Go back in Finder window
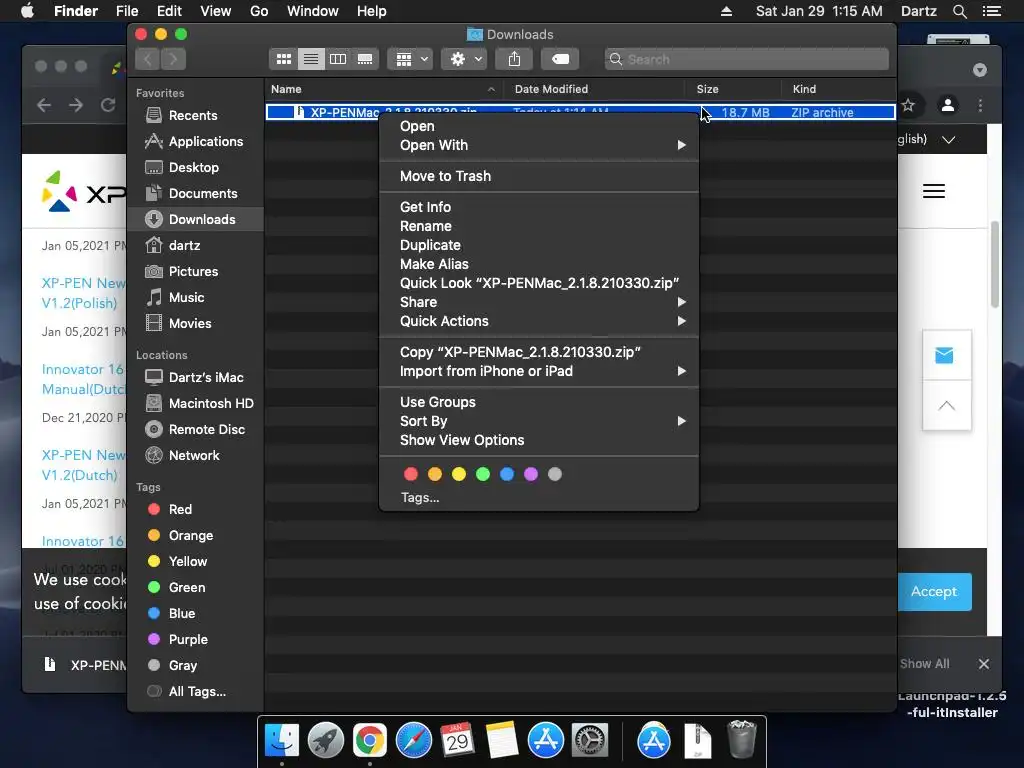Image resolution: width=1024 pixels, height=768 pixels. click(x=148, y=59)
